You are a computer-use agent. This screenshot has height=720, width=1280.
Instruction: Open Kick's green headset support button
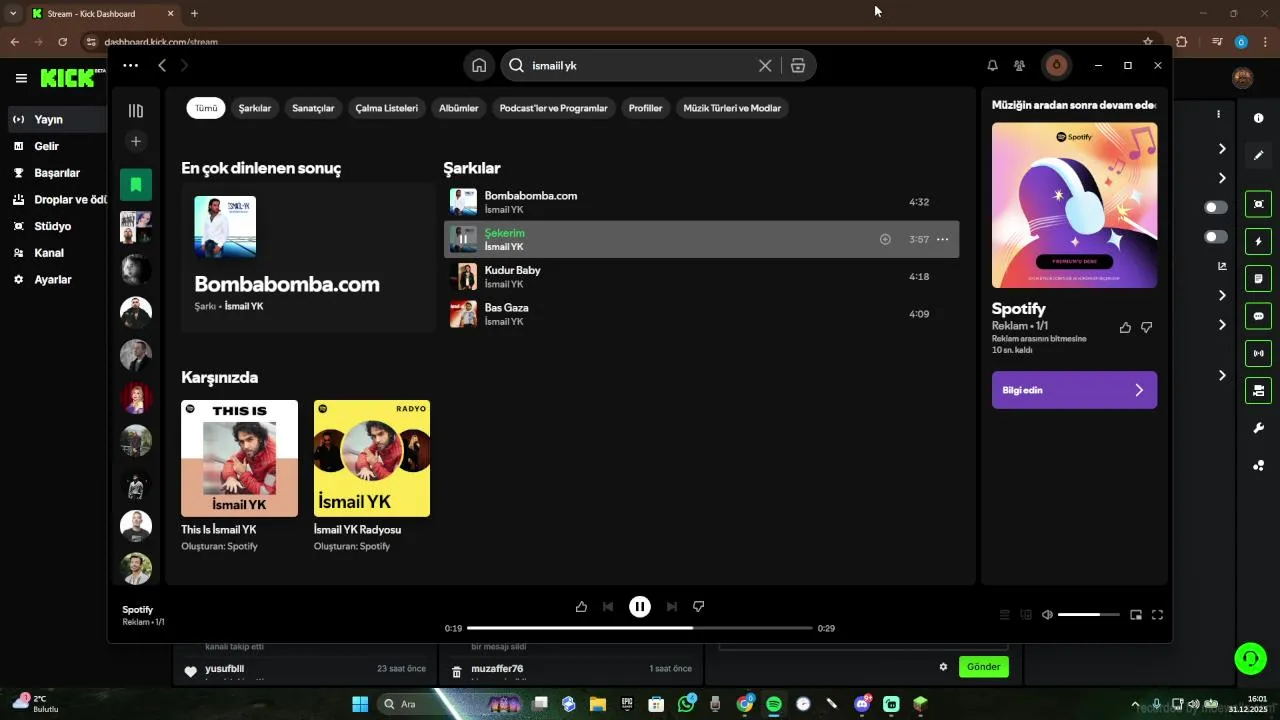click(1250, 658)
